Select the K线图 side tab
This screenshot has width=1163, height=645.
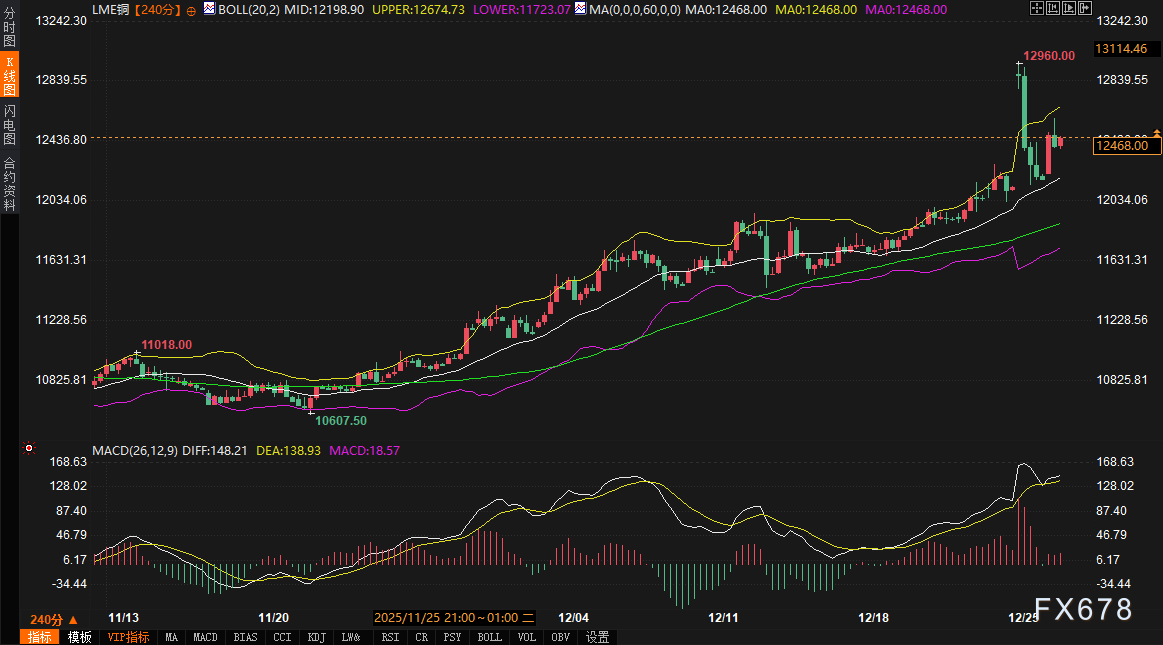coord(9,76)
